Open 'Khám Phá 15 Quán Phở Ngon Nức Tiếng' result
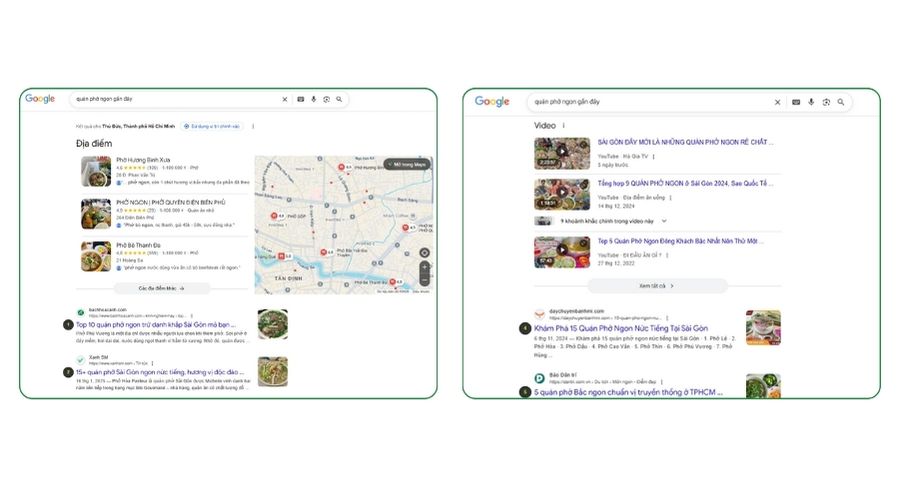Image resolution: width=900 pixels, height=487 pixels. pyautogui.click(x=621, y=328)
